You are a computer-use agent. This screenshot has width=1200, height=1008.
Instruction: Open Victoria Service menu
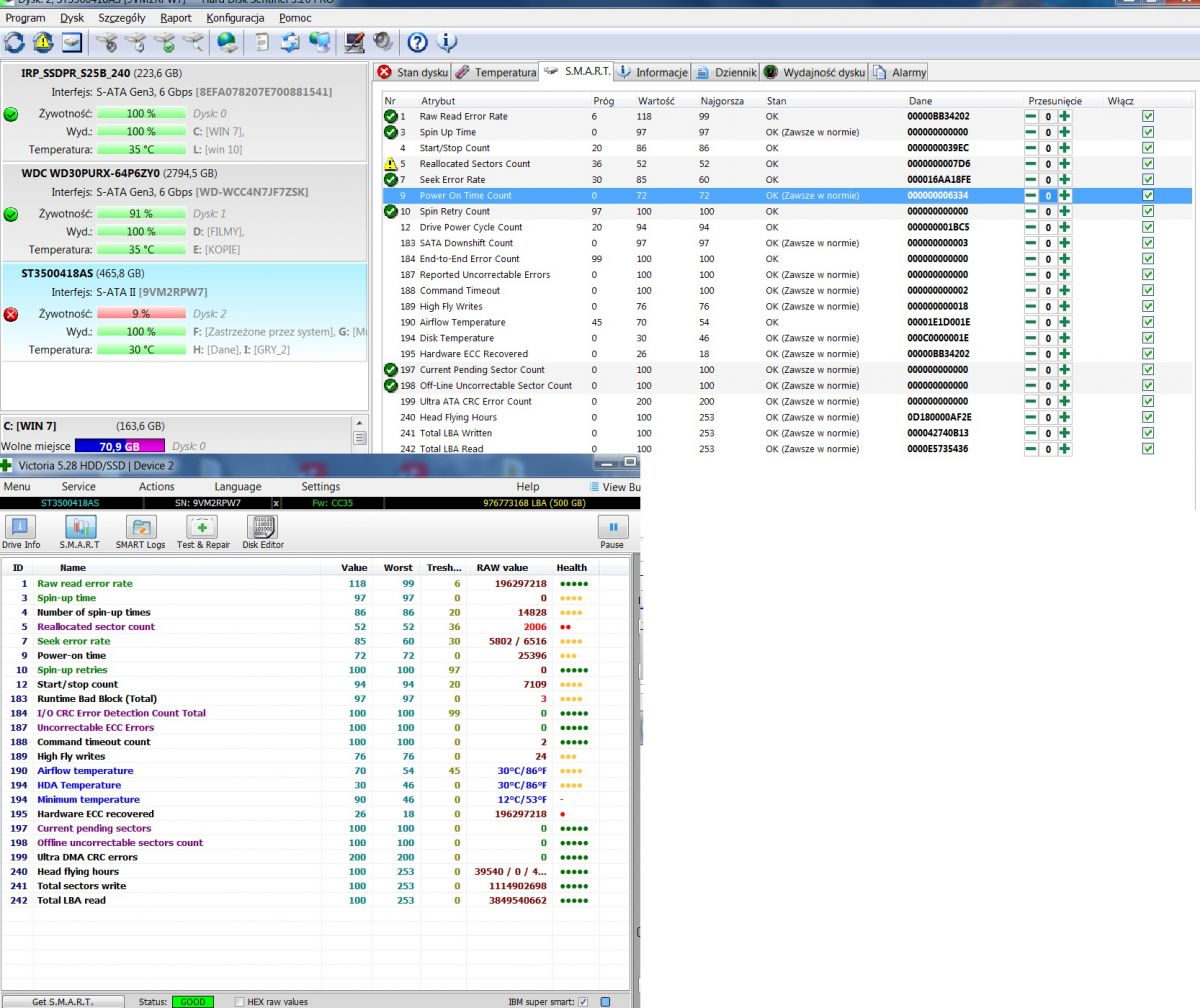pos(79,487)
